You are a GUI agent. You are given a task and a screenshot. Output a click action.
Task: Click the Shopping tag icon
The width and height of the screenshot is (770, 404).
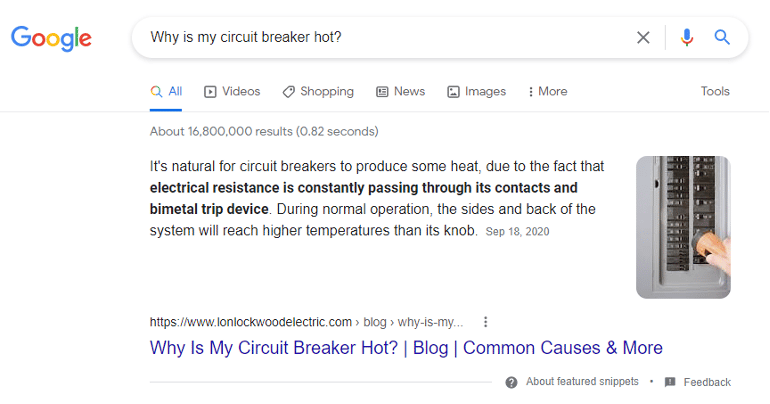pyautogui.click(x=288, y=92)
